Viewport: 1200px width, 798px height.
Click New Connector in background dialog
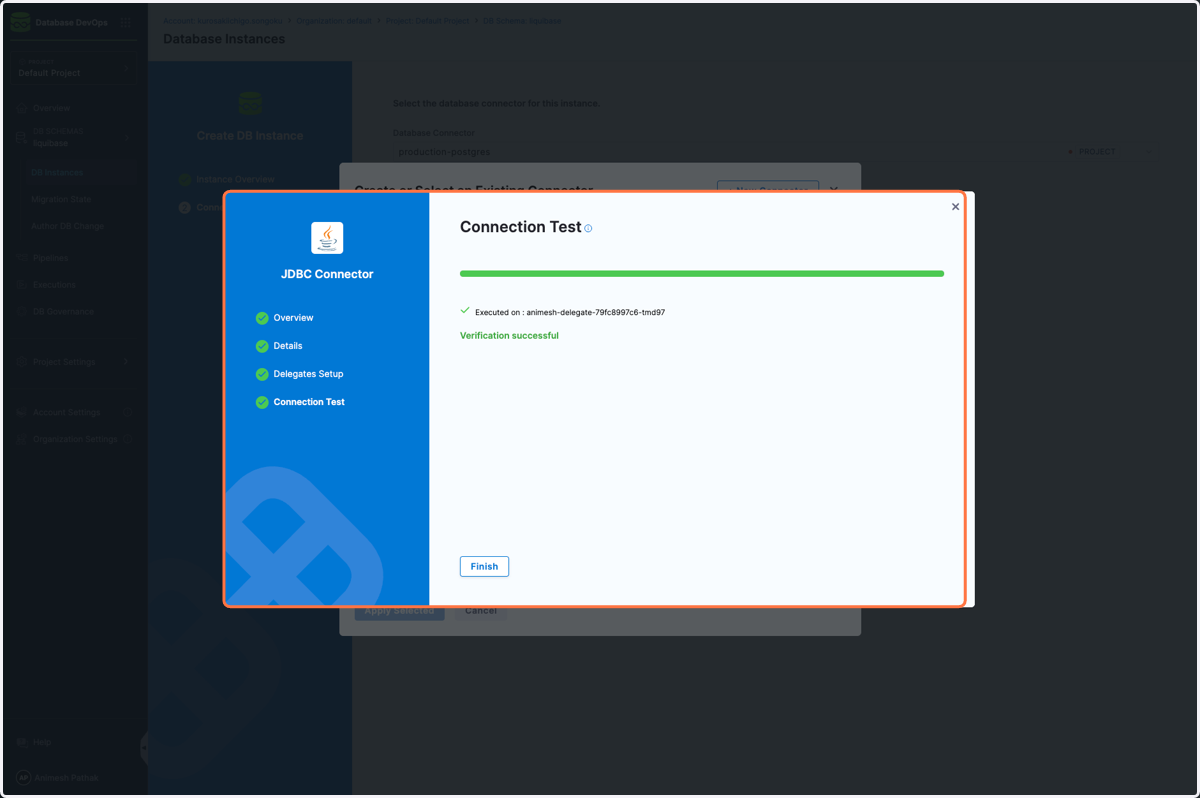pos(768,187)
